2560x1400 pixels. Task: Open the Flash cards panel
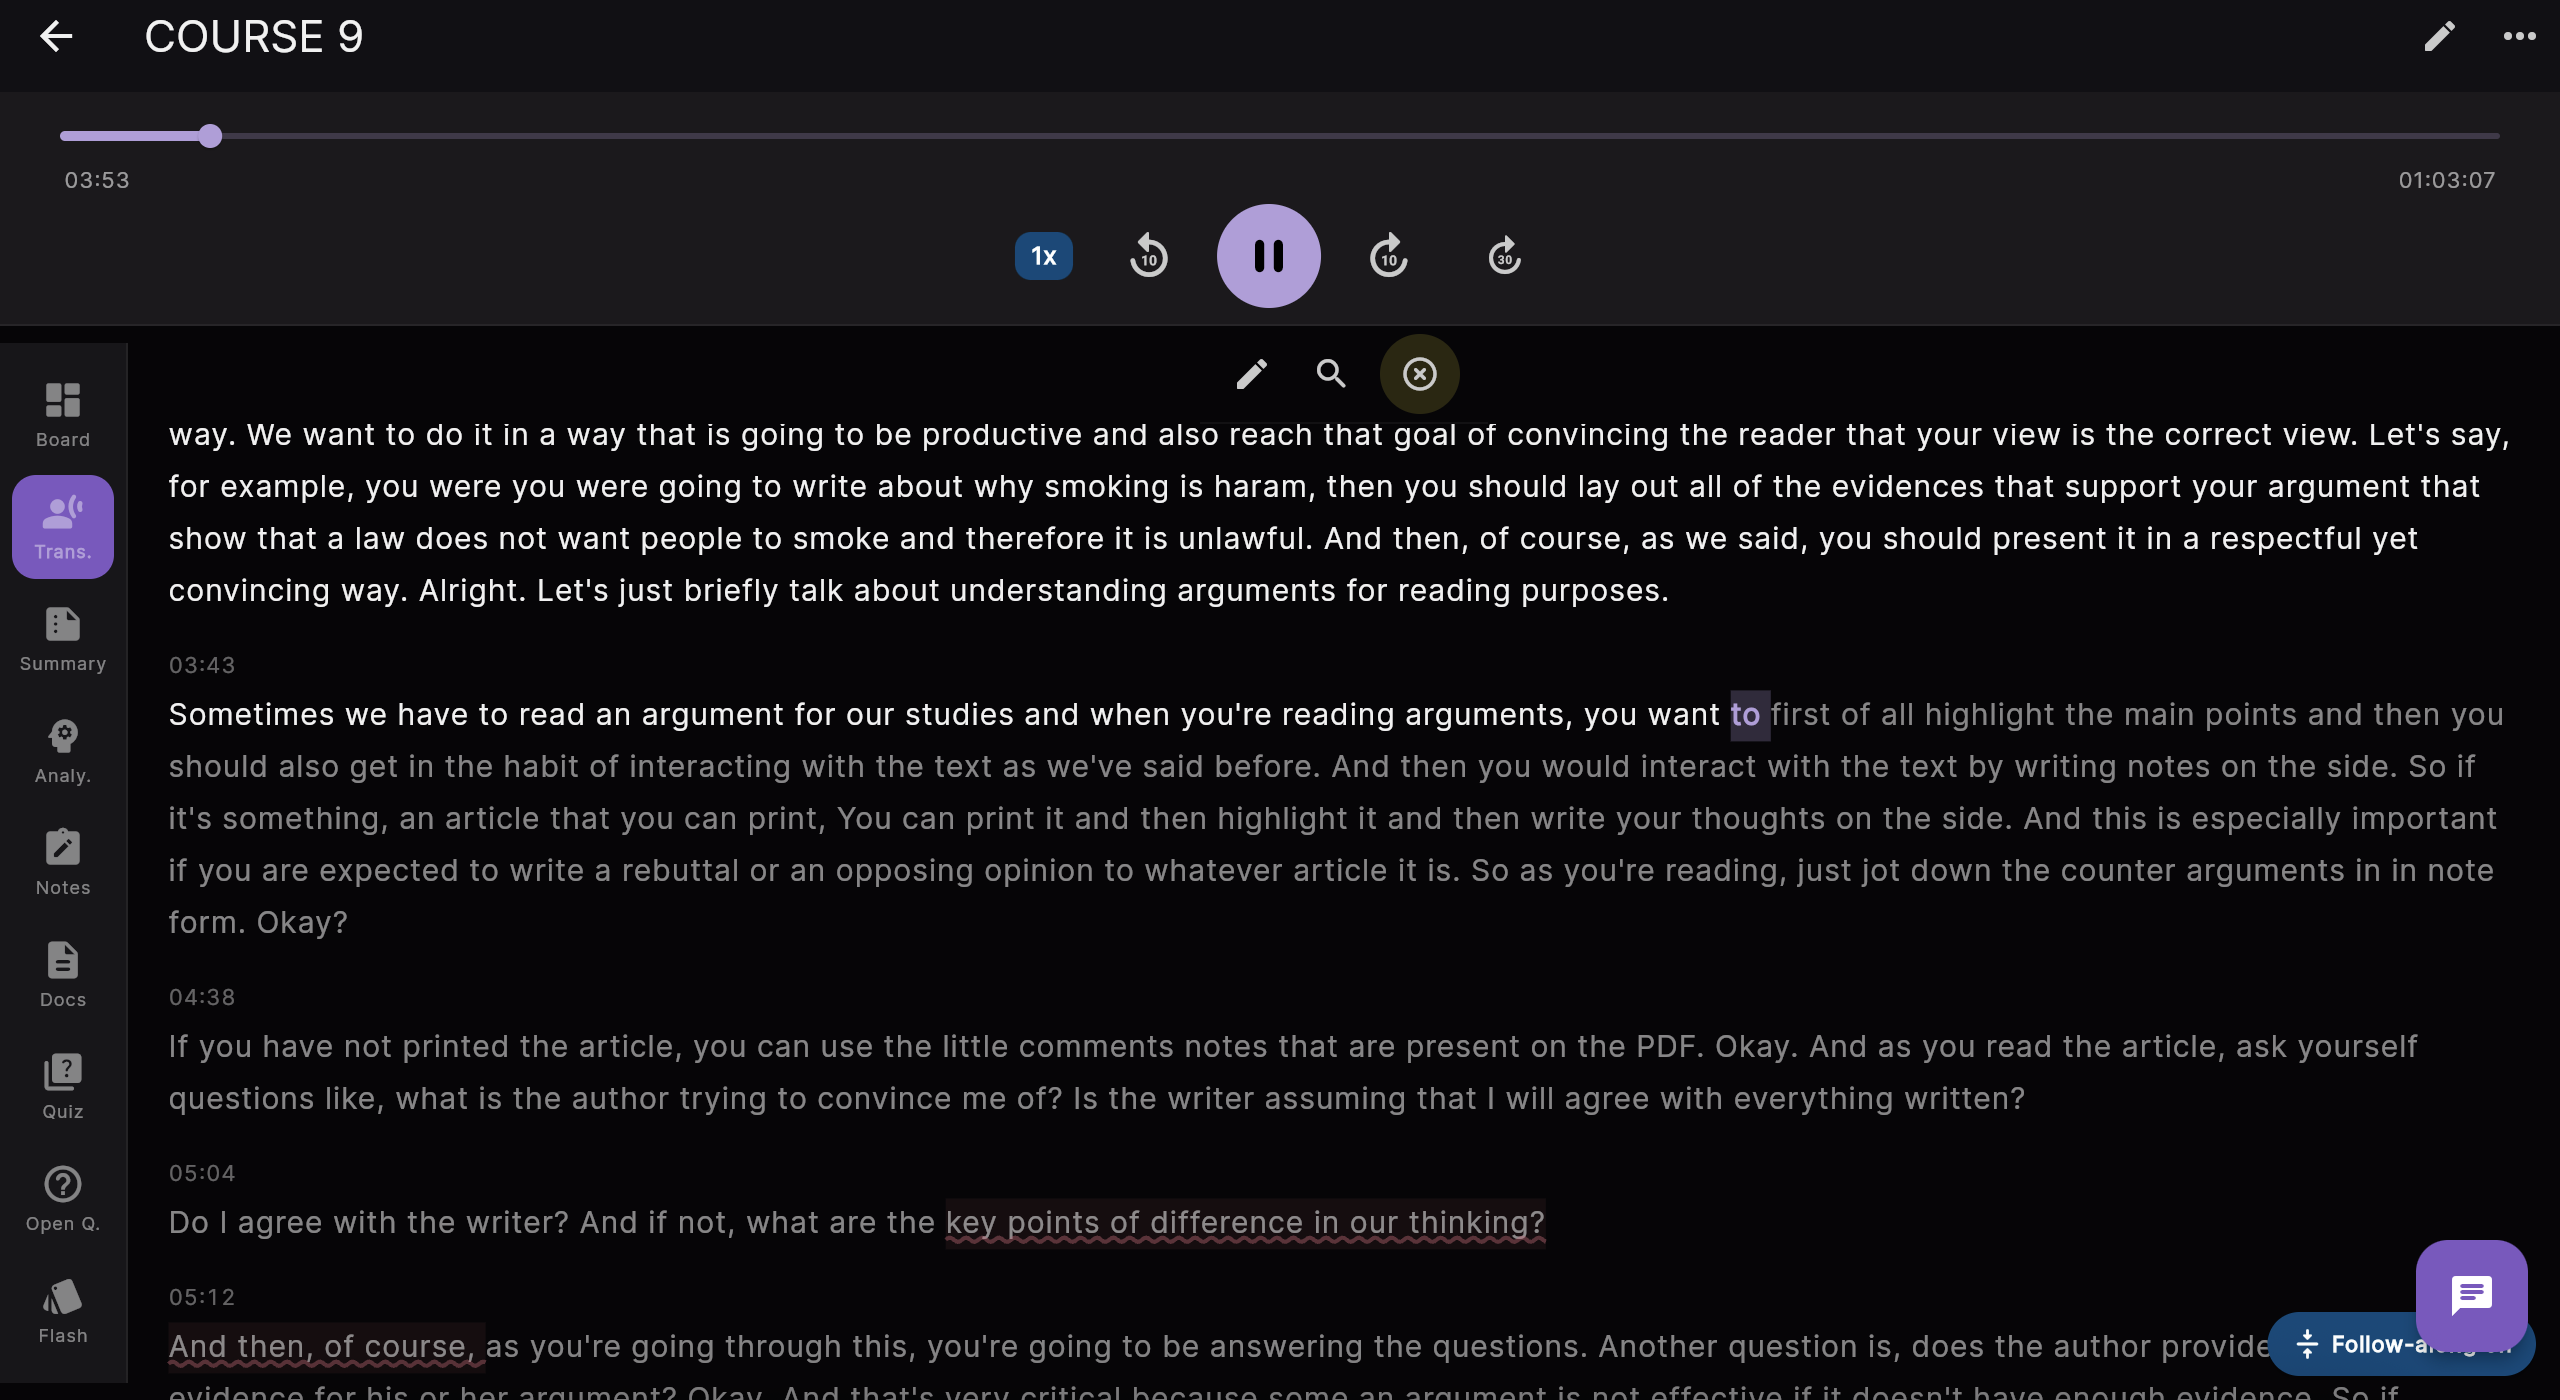coord(62,1309)
